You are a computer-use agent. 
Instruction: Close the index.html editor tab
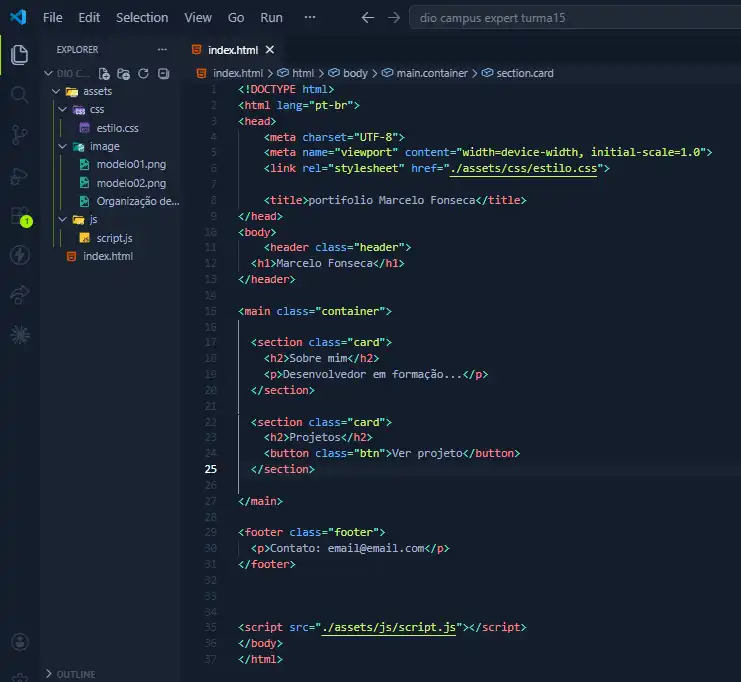tap(270, 49)
